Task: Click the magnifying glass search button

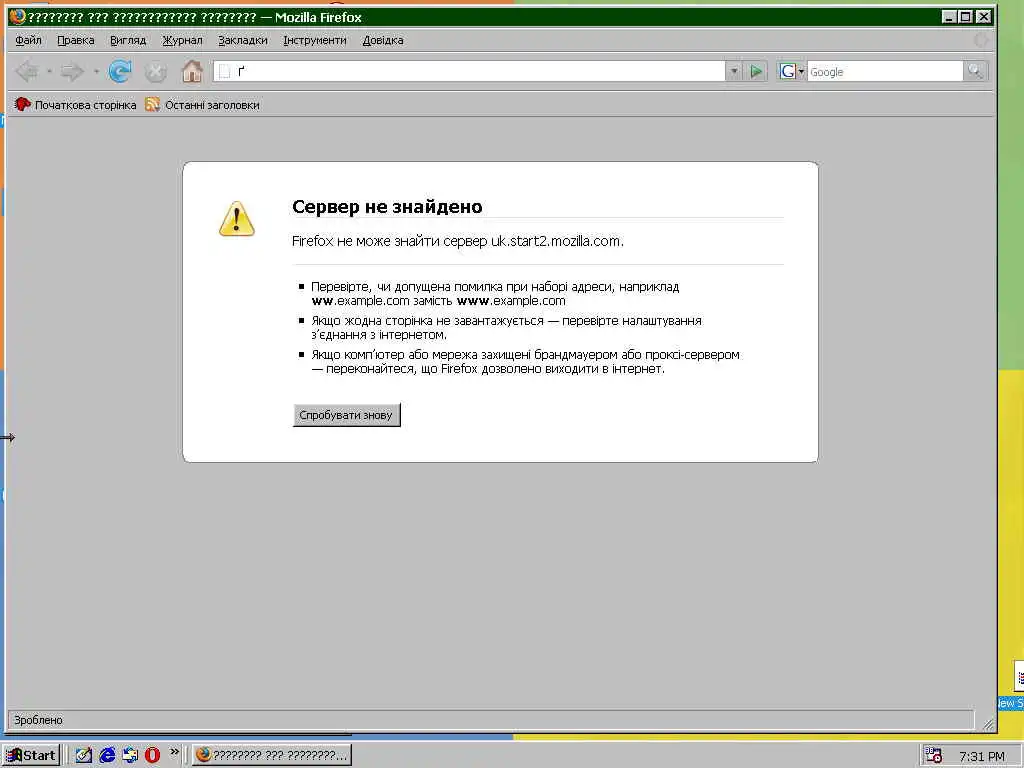Action: click(976, 71)
